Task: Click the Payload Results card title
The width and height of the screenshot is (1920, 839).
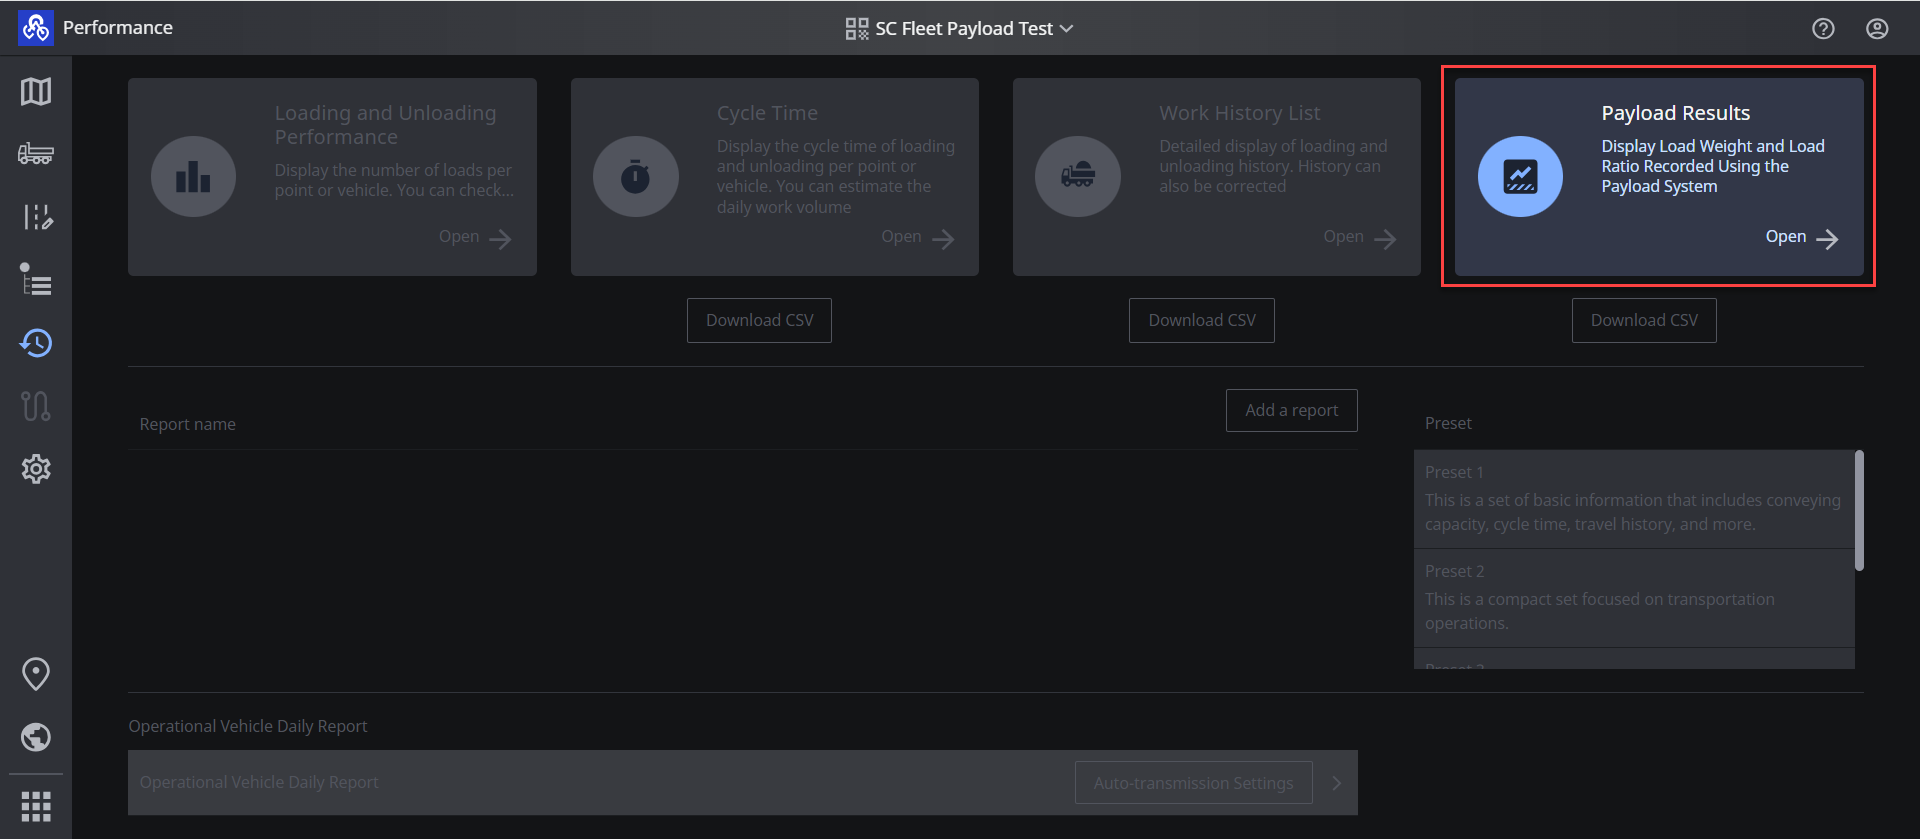Action: pyautogui.click(x=1676, y=113)
